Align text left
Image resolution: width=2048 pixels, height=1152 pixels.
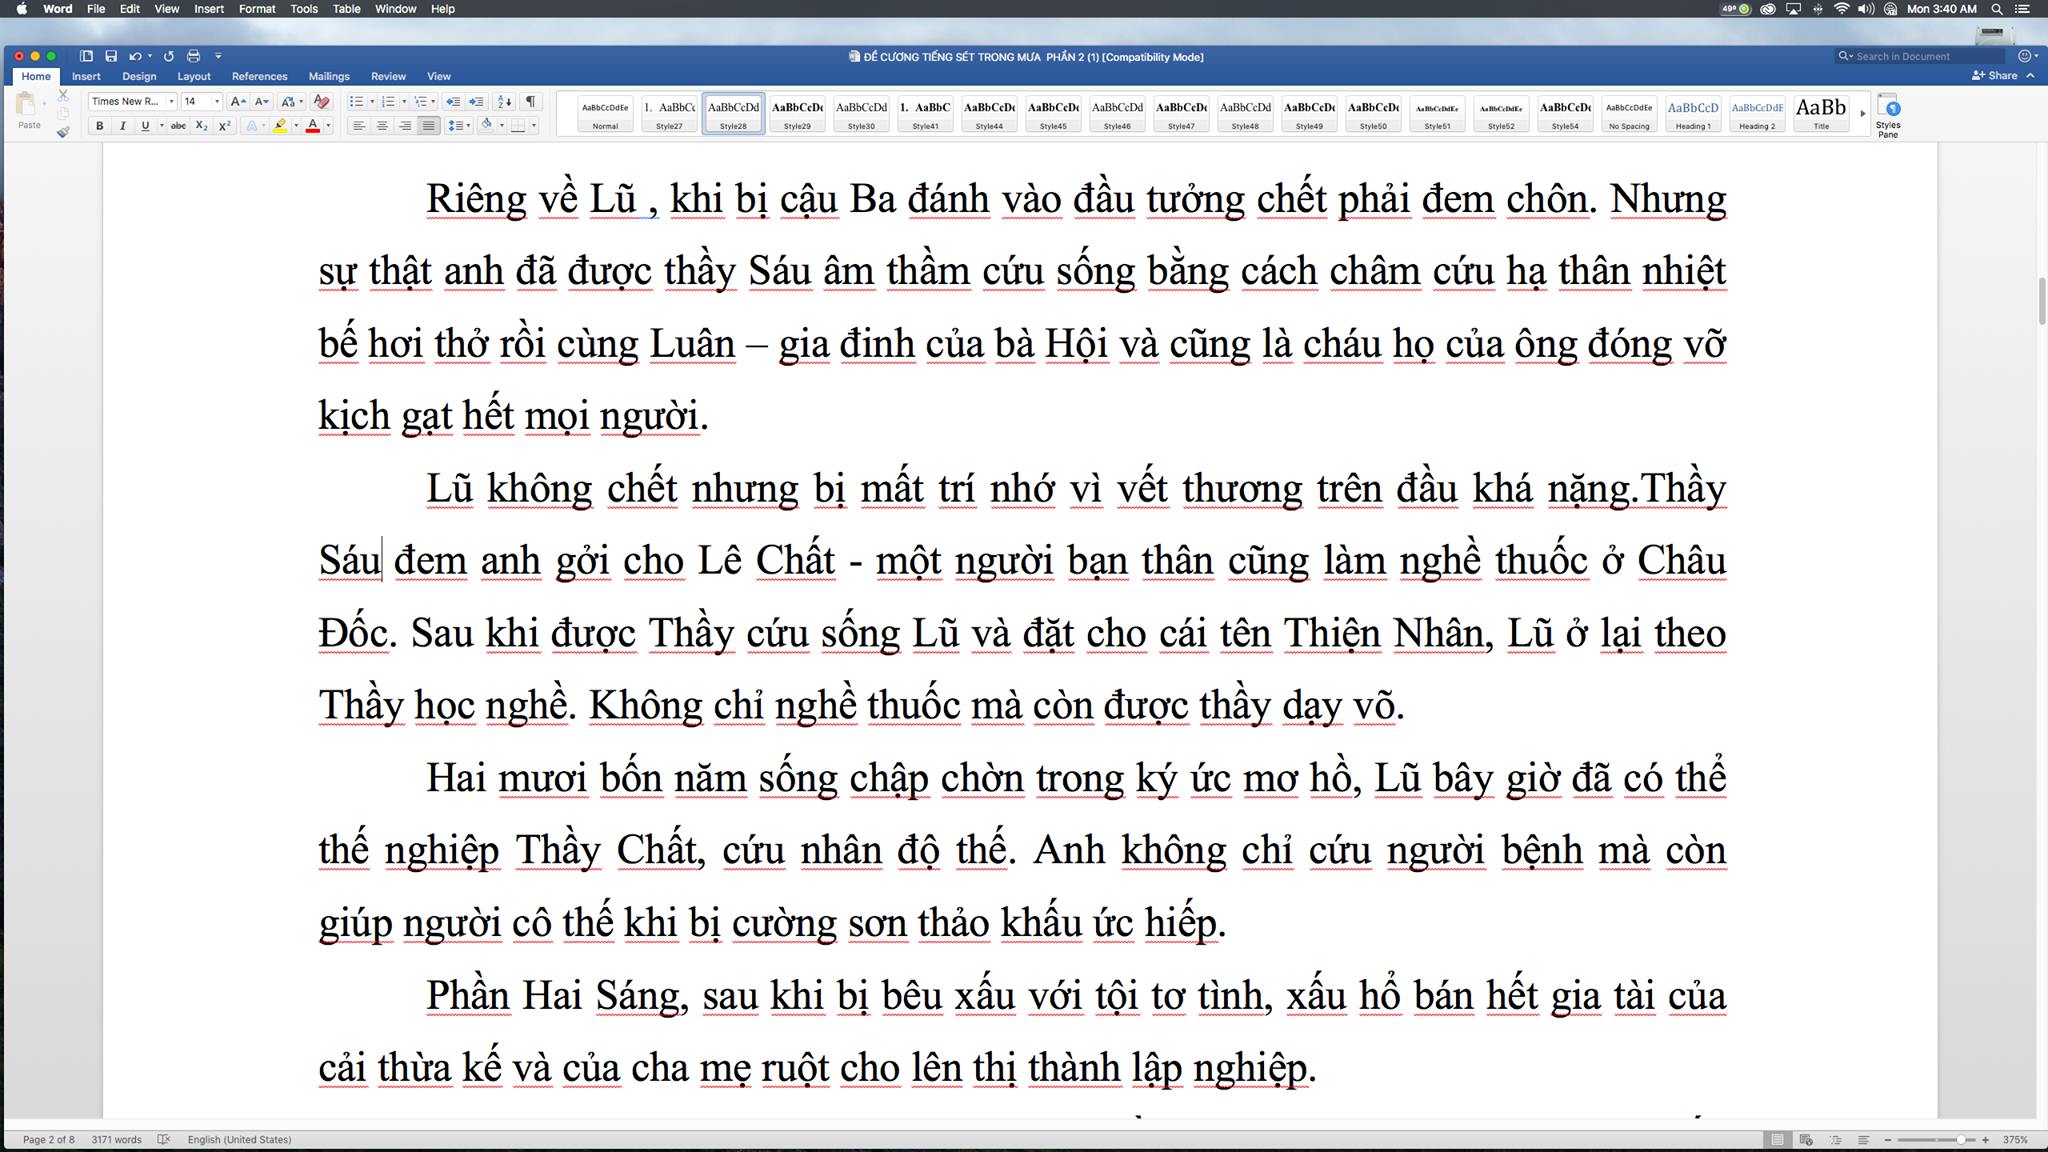(x=358, y=126)
